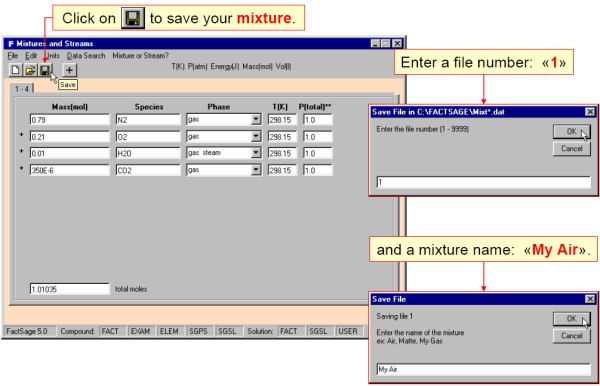Click the T(K) field in the N2 row

pos(282,120)
